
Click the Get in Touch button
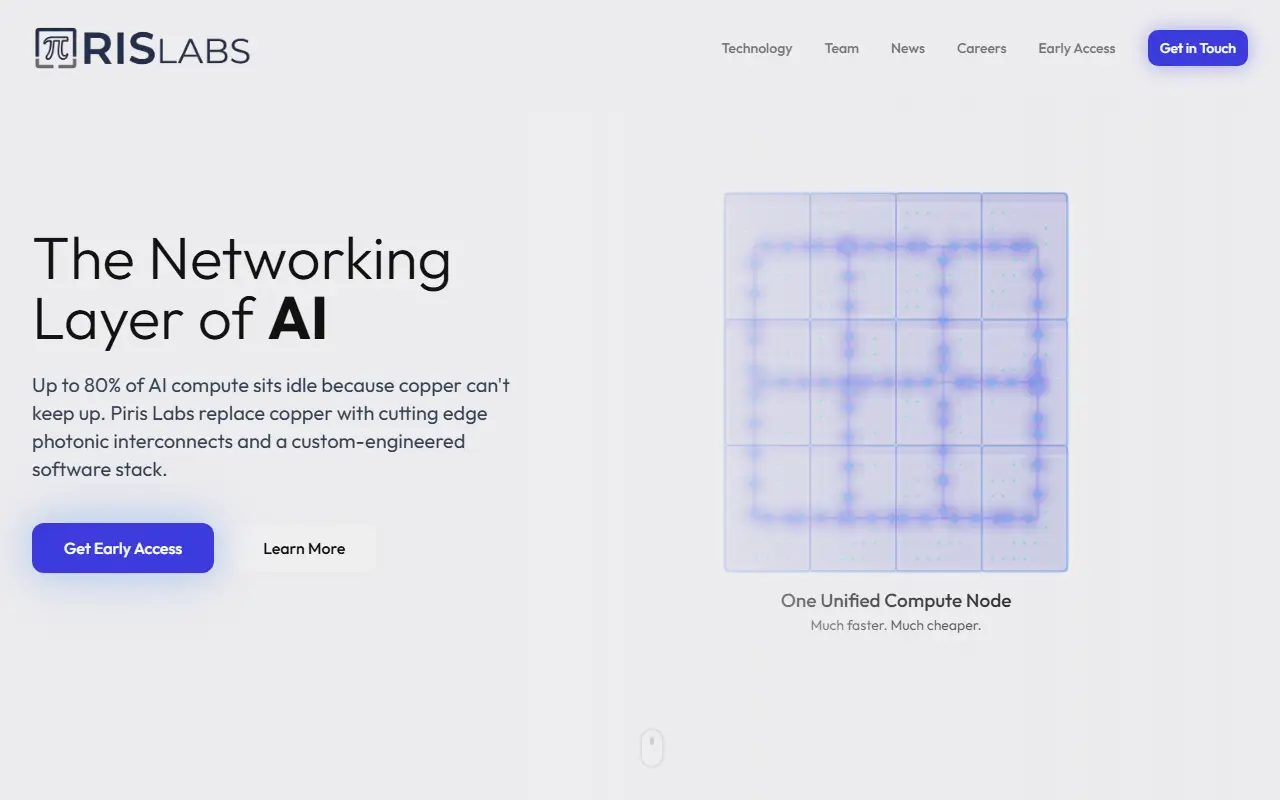point(1198,48)
